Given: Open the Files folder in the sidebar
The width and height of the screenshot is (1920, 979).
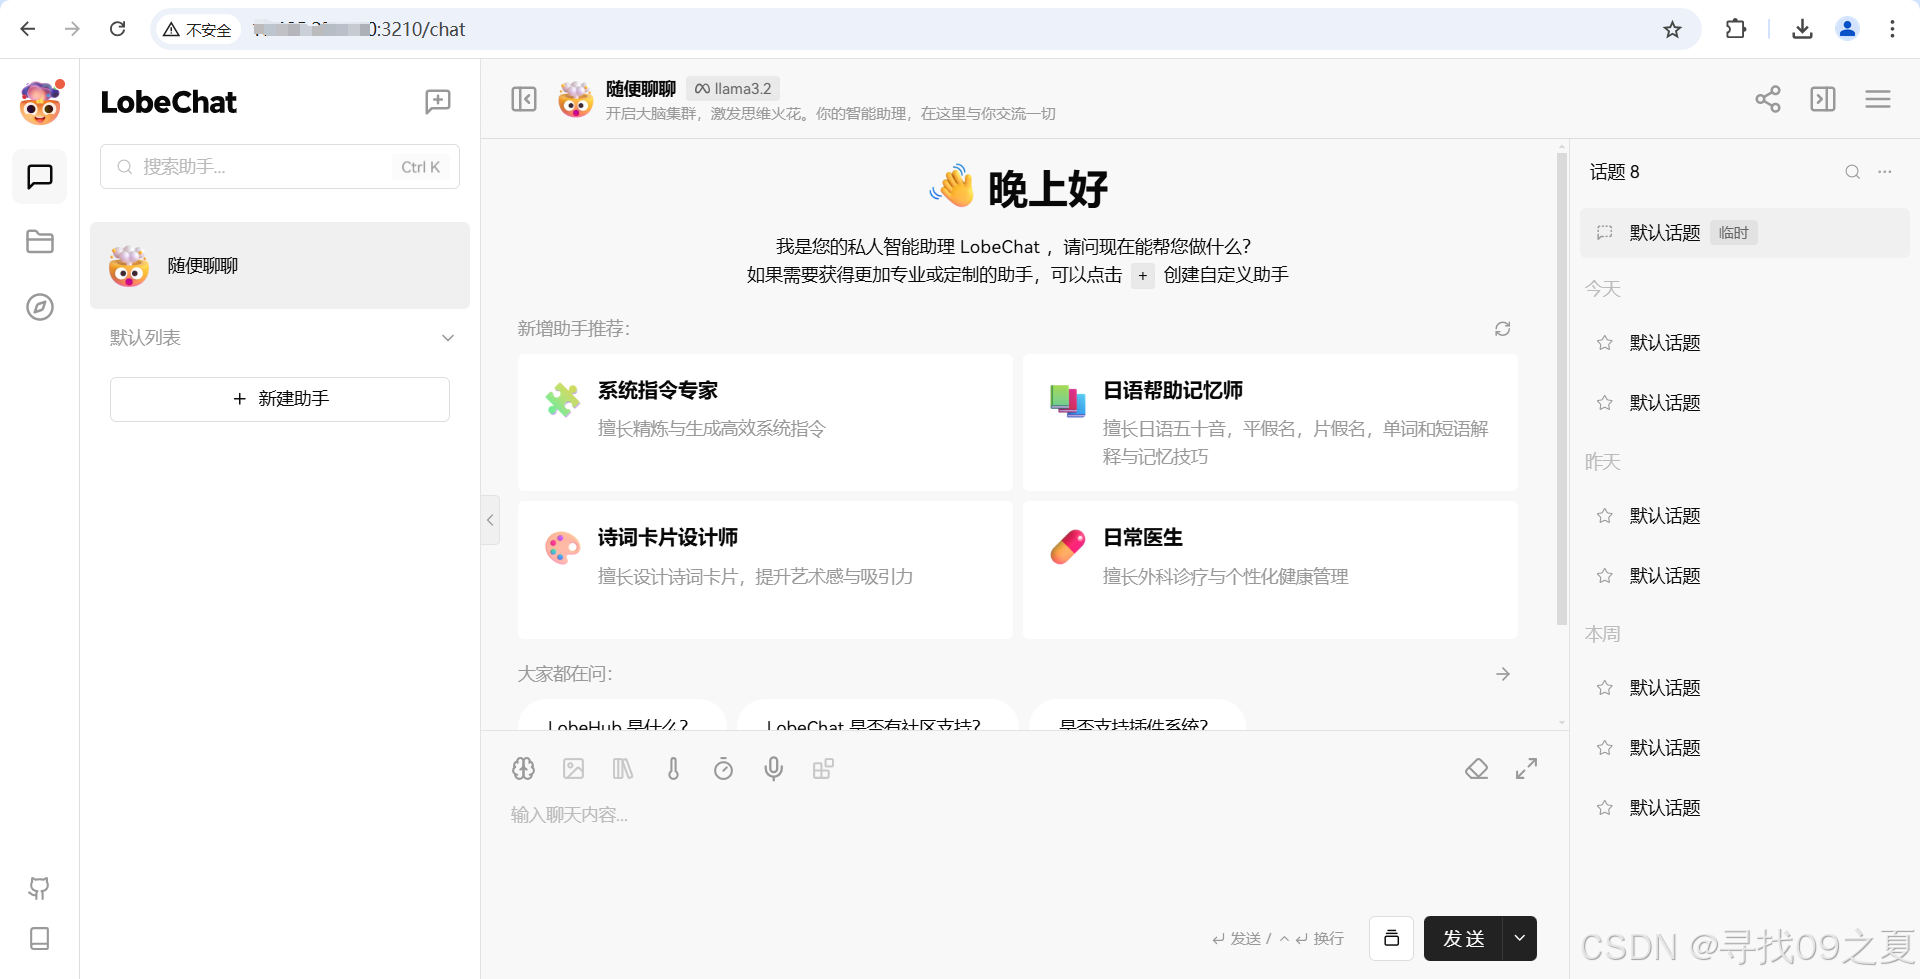Looking at the screenshot, I should [40, 242].
